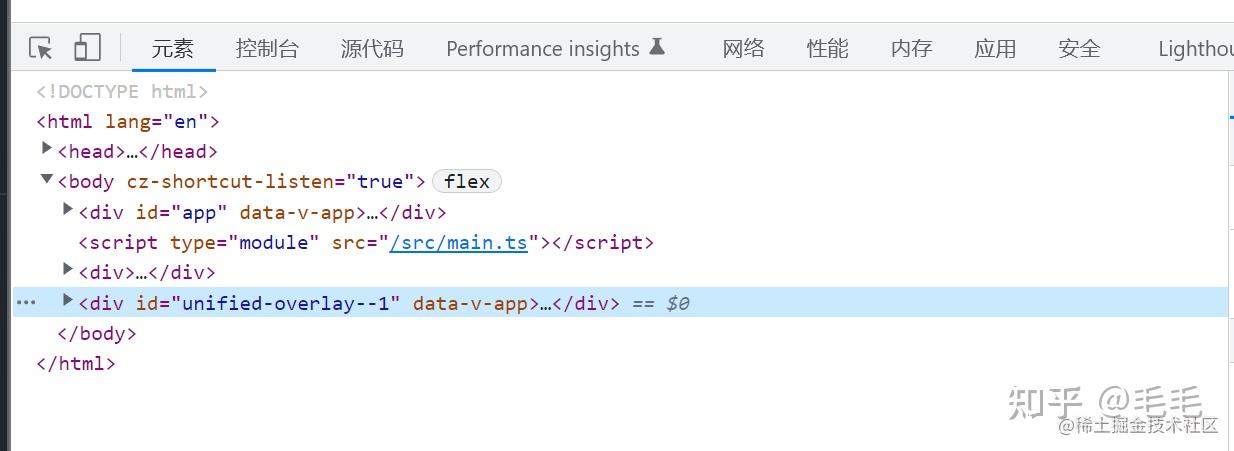Activate the inspect element picker icon
This screenshot has width=1234, height=451.
pyautogui.click(x=40, y=47)
